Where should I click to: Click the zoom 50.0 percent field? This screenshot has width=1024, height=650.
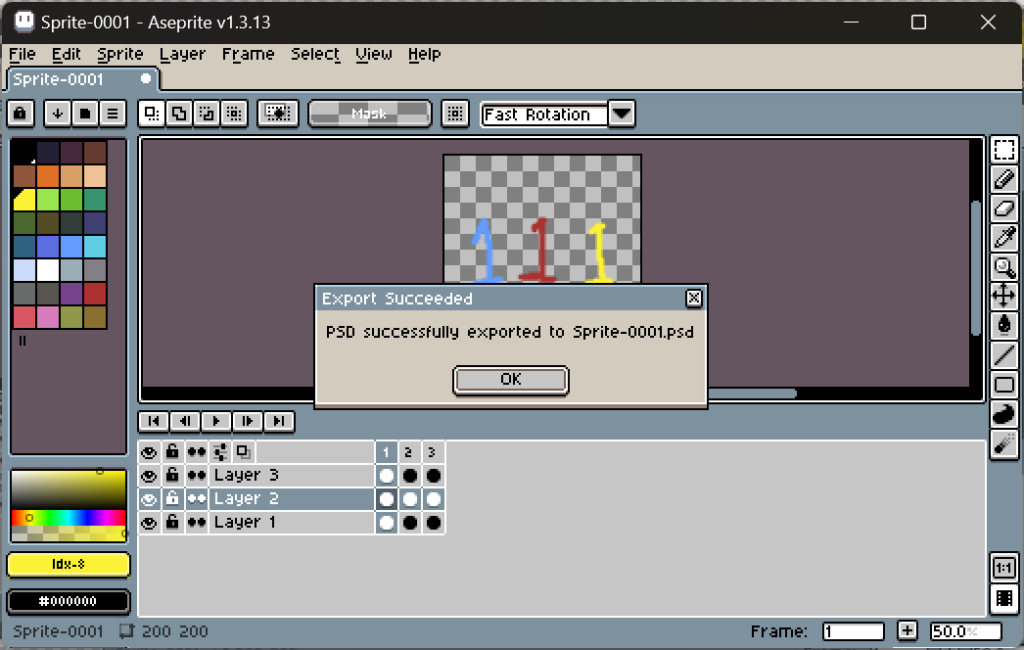(x=966, y=631)
